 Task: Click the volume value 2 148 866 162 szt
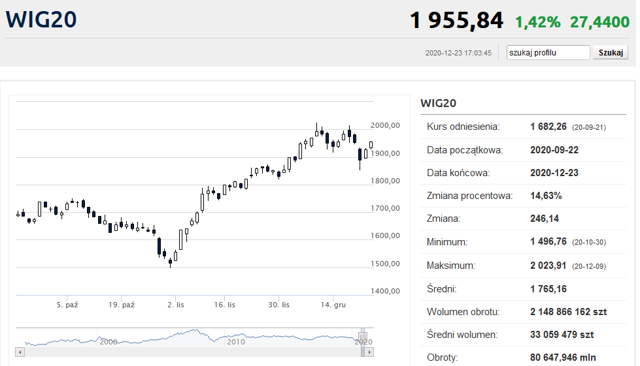coord(568,312)
